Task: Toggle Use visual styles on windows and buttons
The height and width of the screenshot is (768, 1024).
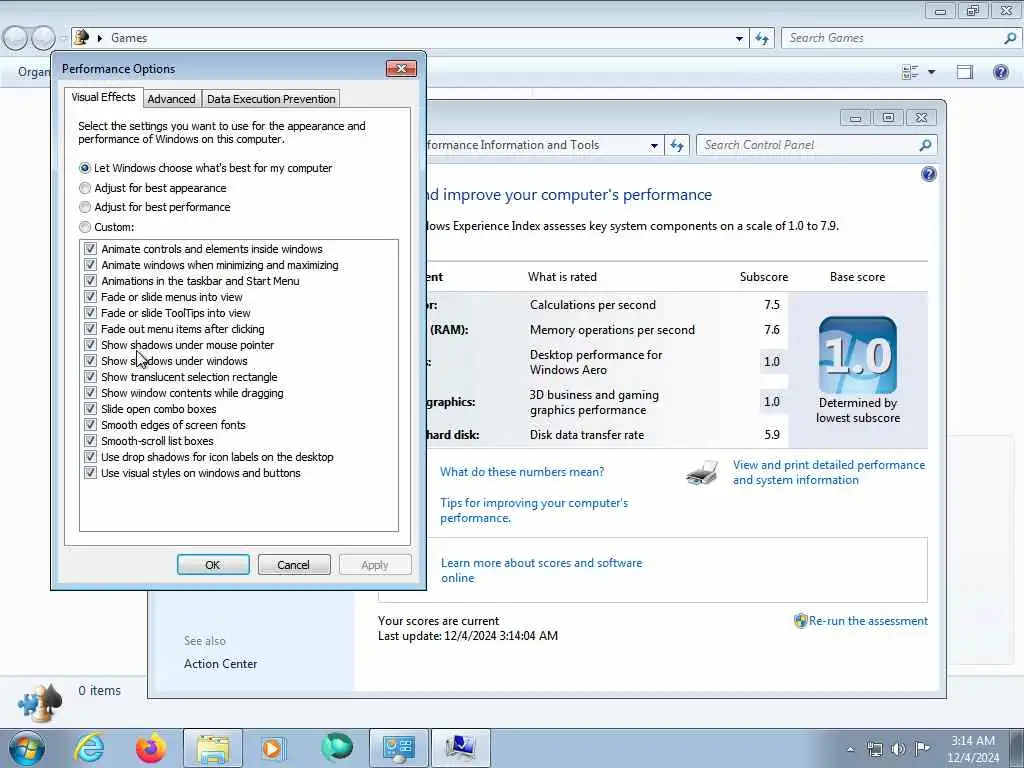Action: 90,473
